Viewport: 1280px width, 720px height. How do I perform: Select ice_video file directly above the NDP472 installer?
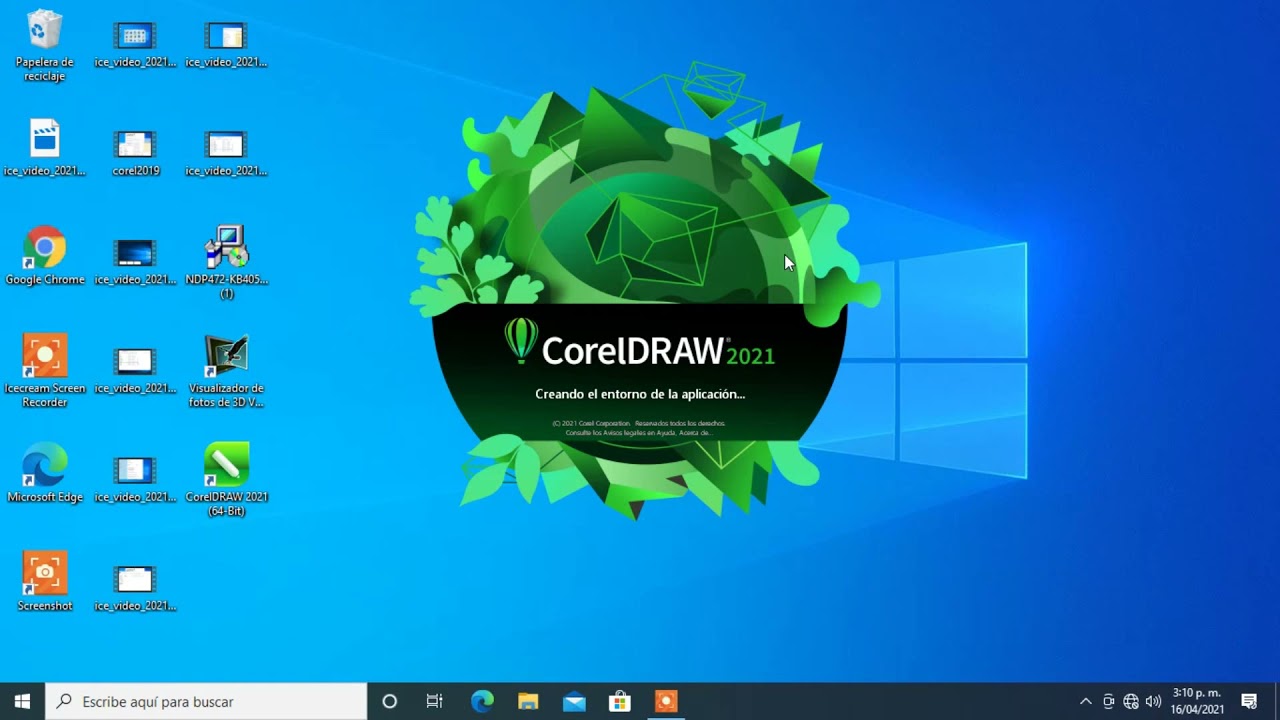(x=226, y=153)
